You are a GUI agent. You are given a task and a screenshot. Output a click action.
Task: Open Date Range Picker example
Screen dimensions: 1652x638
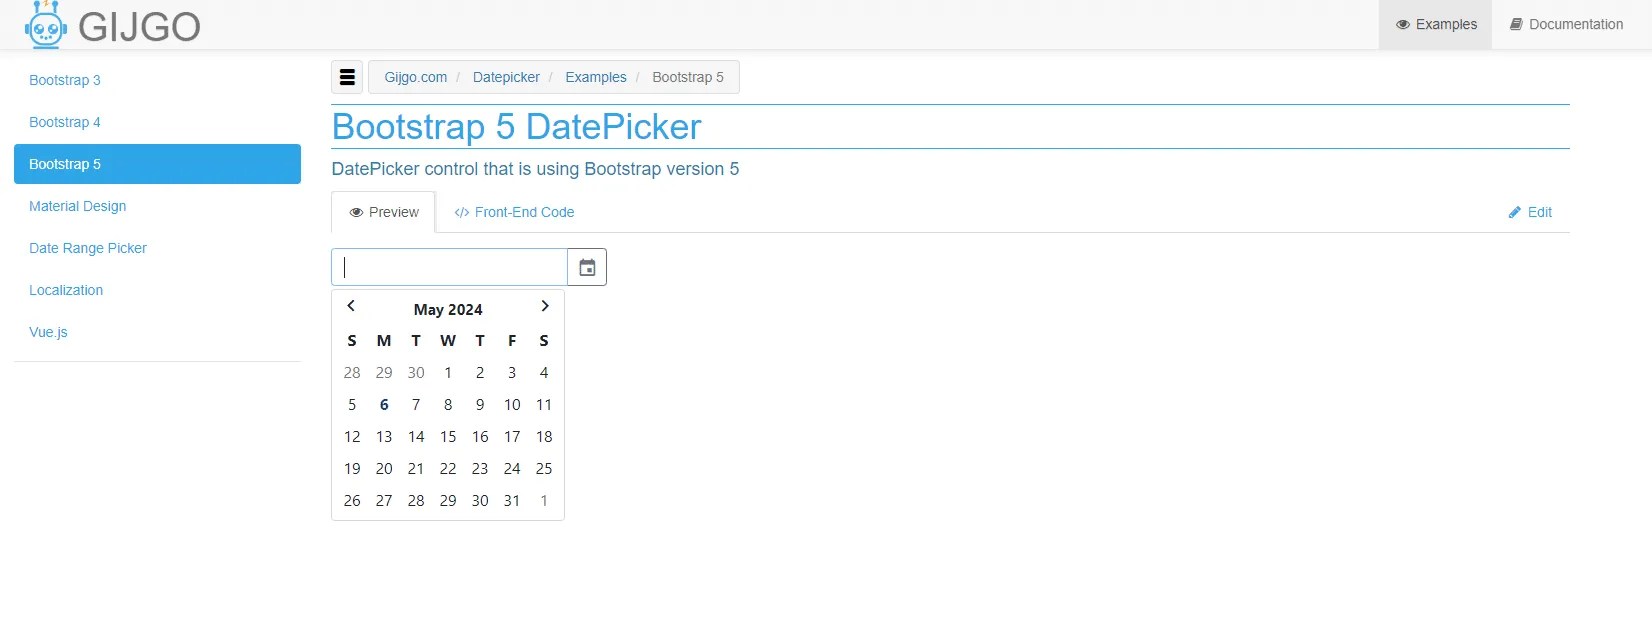[88, 248]
